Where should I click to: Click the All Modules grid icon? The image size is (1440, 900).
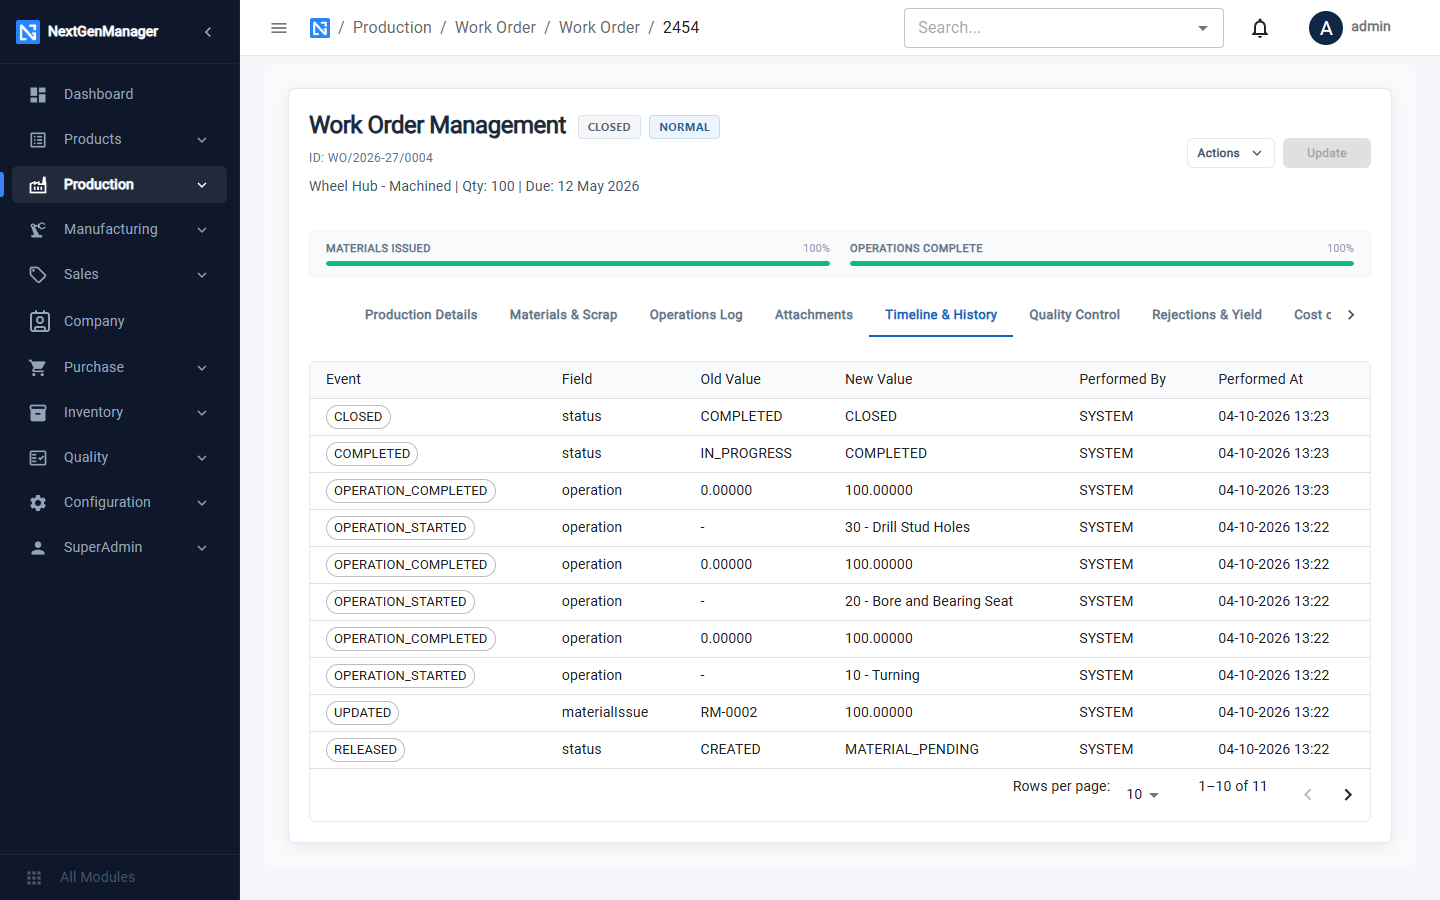click(x=34, y=877)
